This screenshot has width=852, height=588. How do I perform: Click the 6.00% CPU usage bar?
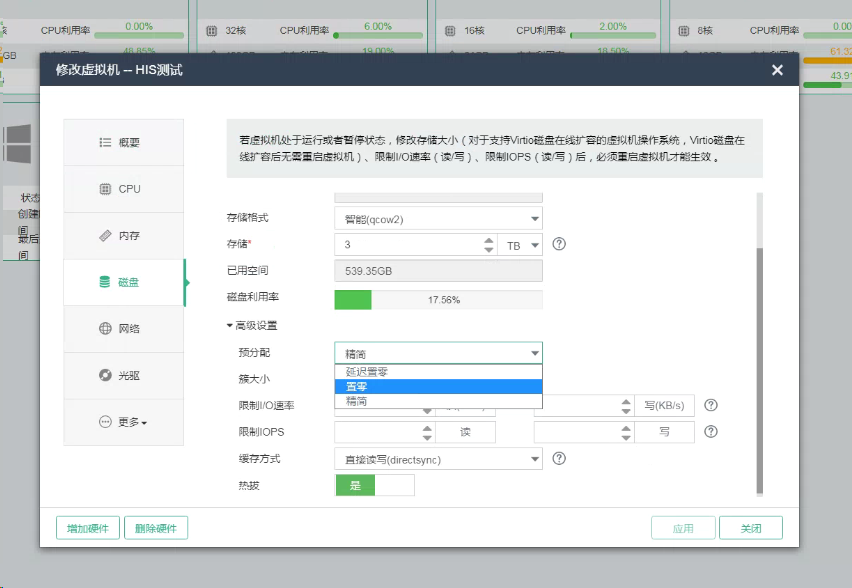pyautogui.click(x=378, y=35)
